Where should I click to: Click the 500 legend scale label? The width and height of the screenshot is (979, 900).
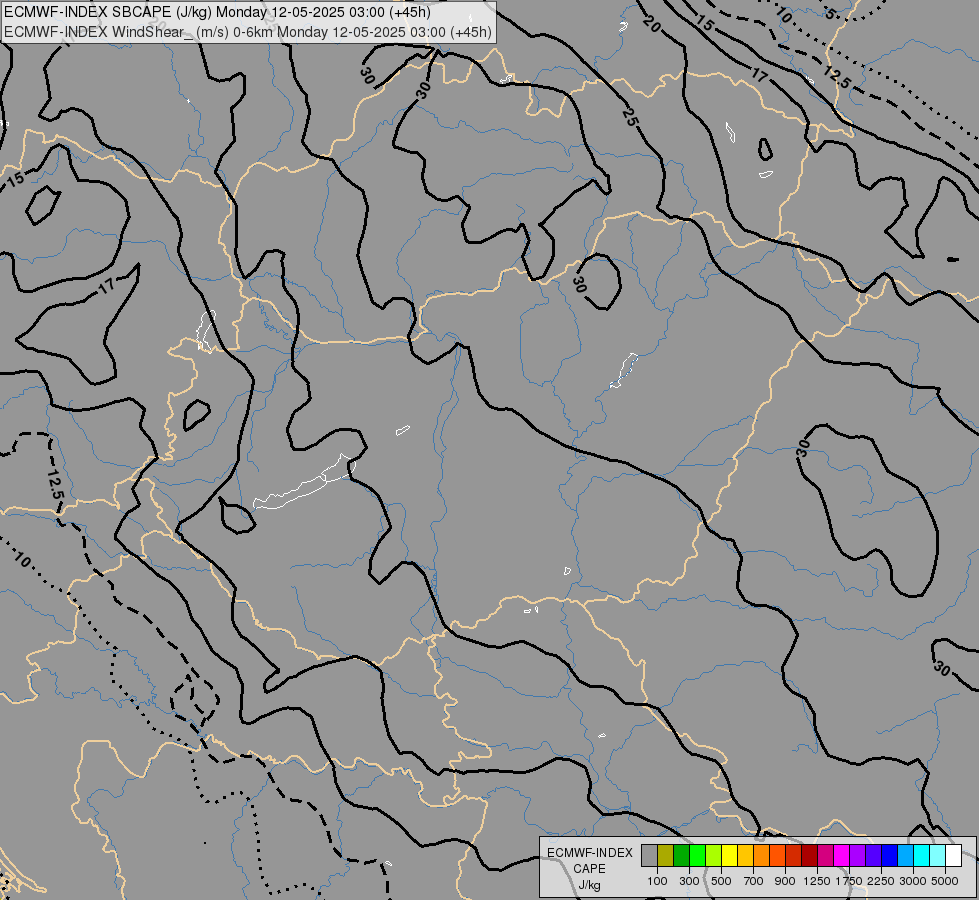[721, 881]
